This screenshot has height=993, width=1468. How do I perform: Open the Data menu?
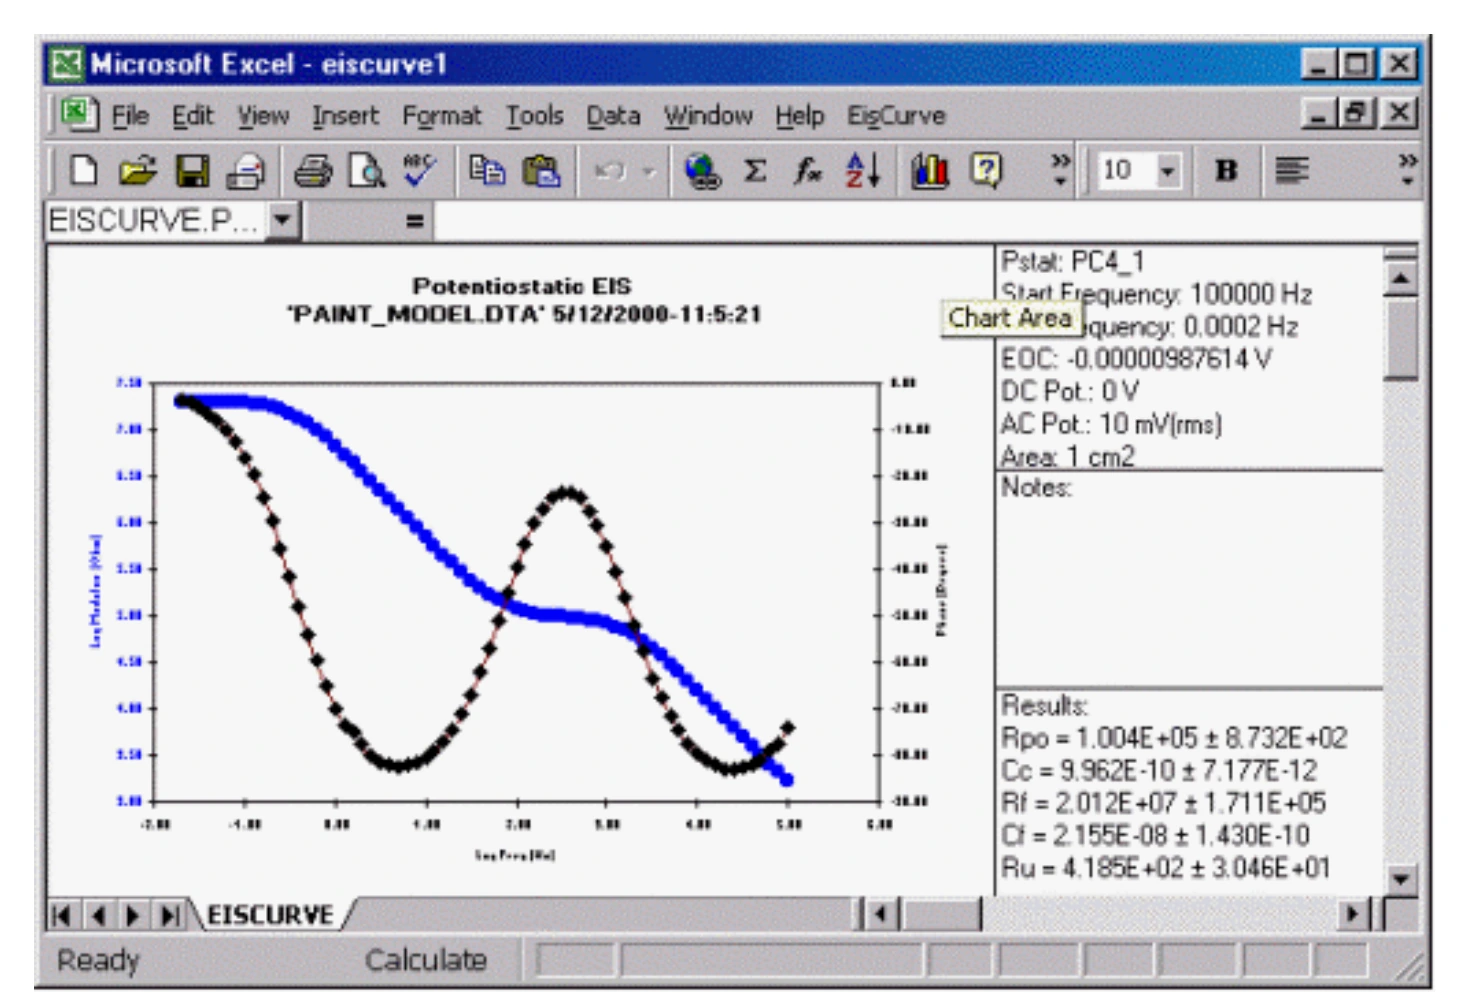click(613, 116)
